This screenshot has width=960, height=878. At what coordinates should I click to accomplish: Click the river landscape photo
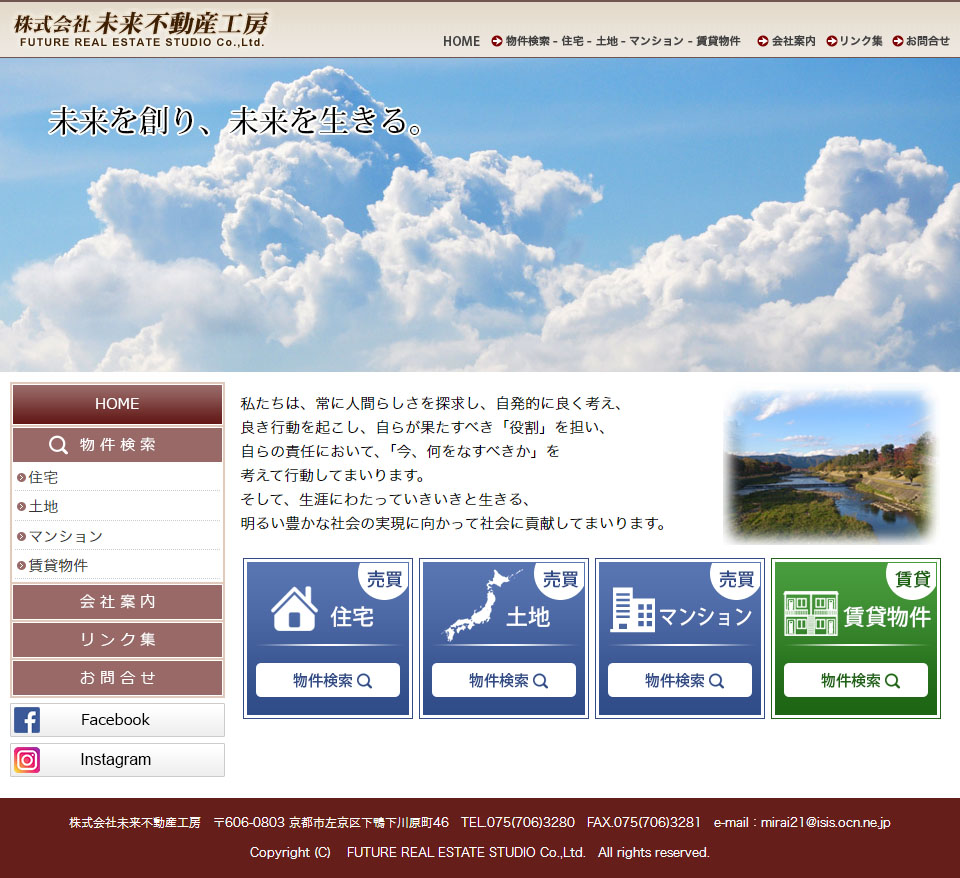pyautogui.click(x=829, y=467)
